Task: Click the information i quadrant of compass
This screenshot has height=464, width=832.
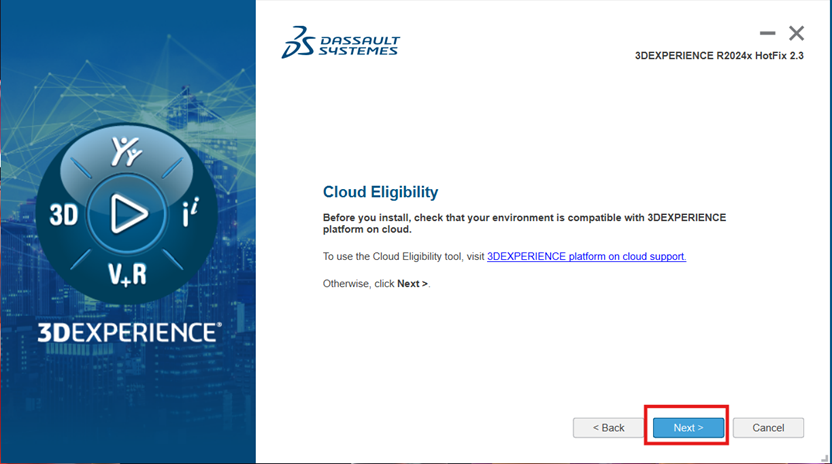Action: click(x=190, y=212)
